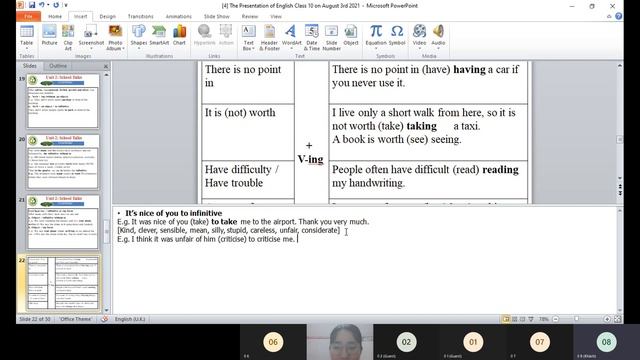Switch to the Animations ribbon tab
Viewport: 640px width, 360px height.
coord(178,16)
